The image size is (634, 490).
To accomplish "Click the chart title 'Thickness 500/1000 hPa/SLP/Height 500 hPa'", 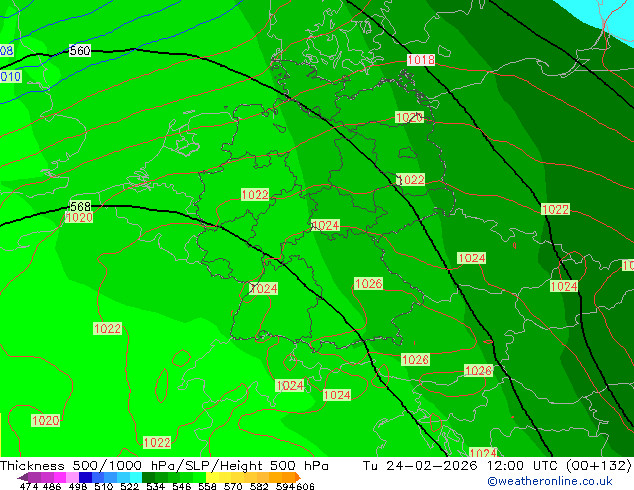I will pyautogui.click(x=164, y=466).
